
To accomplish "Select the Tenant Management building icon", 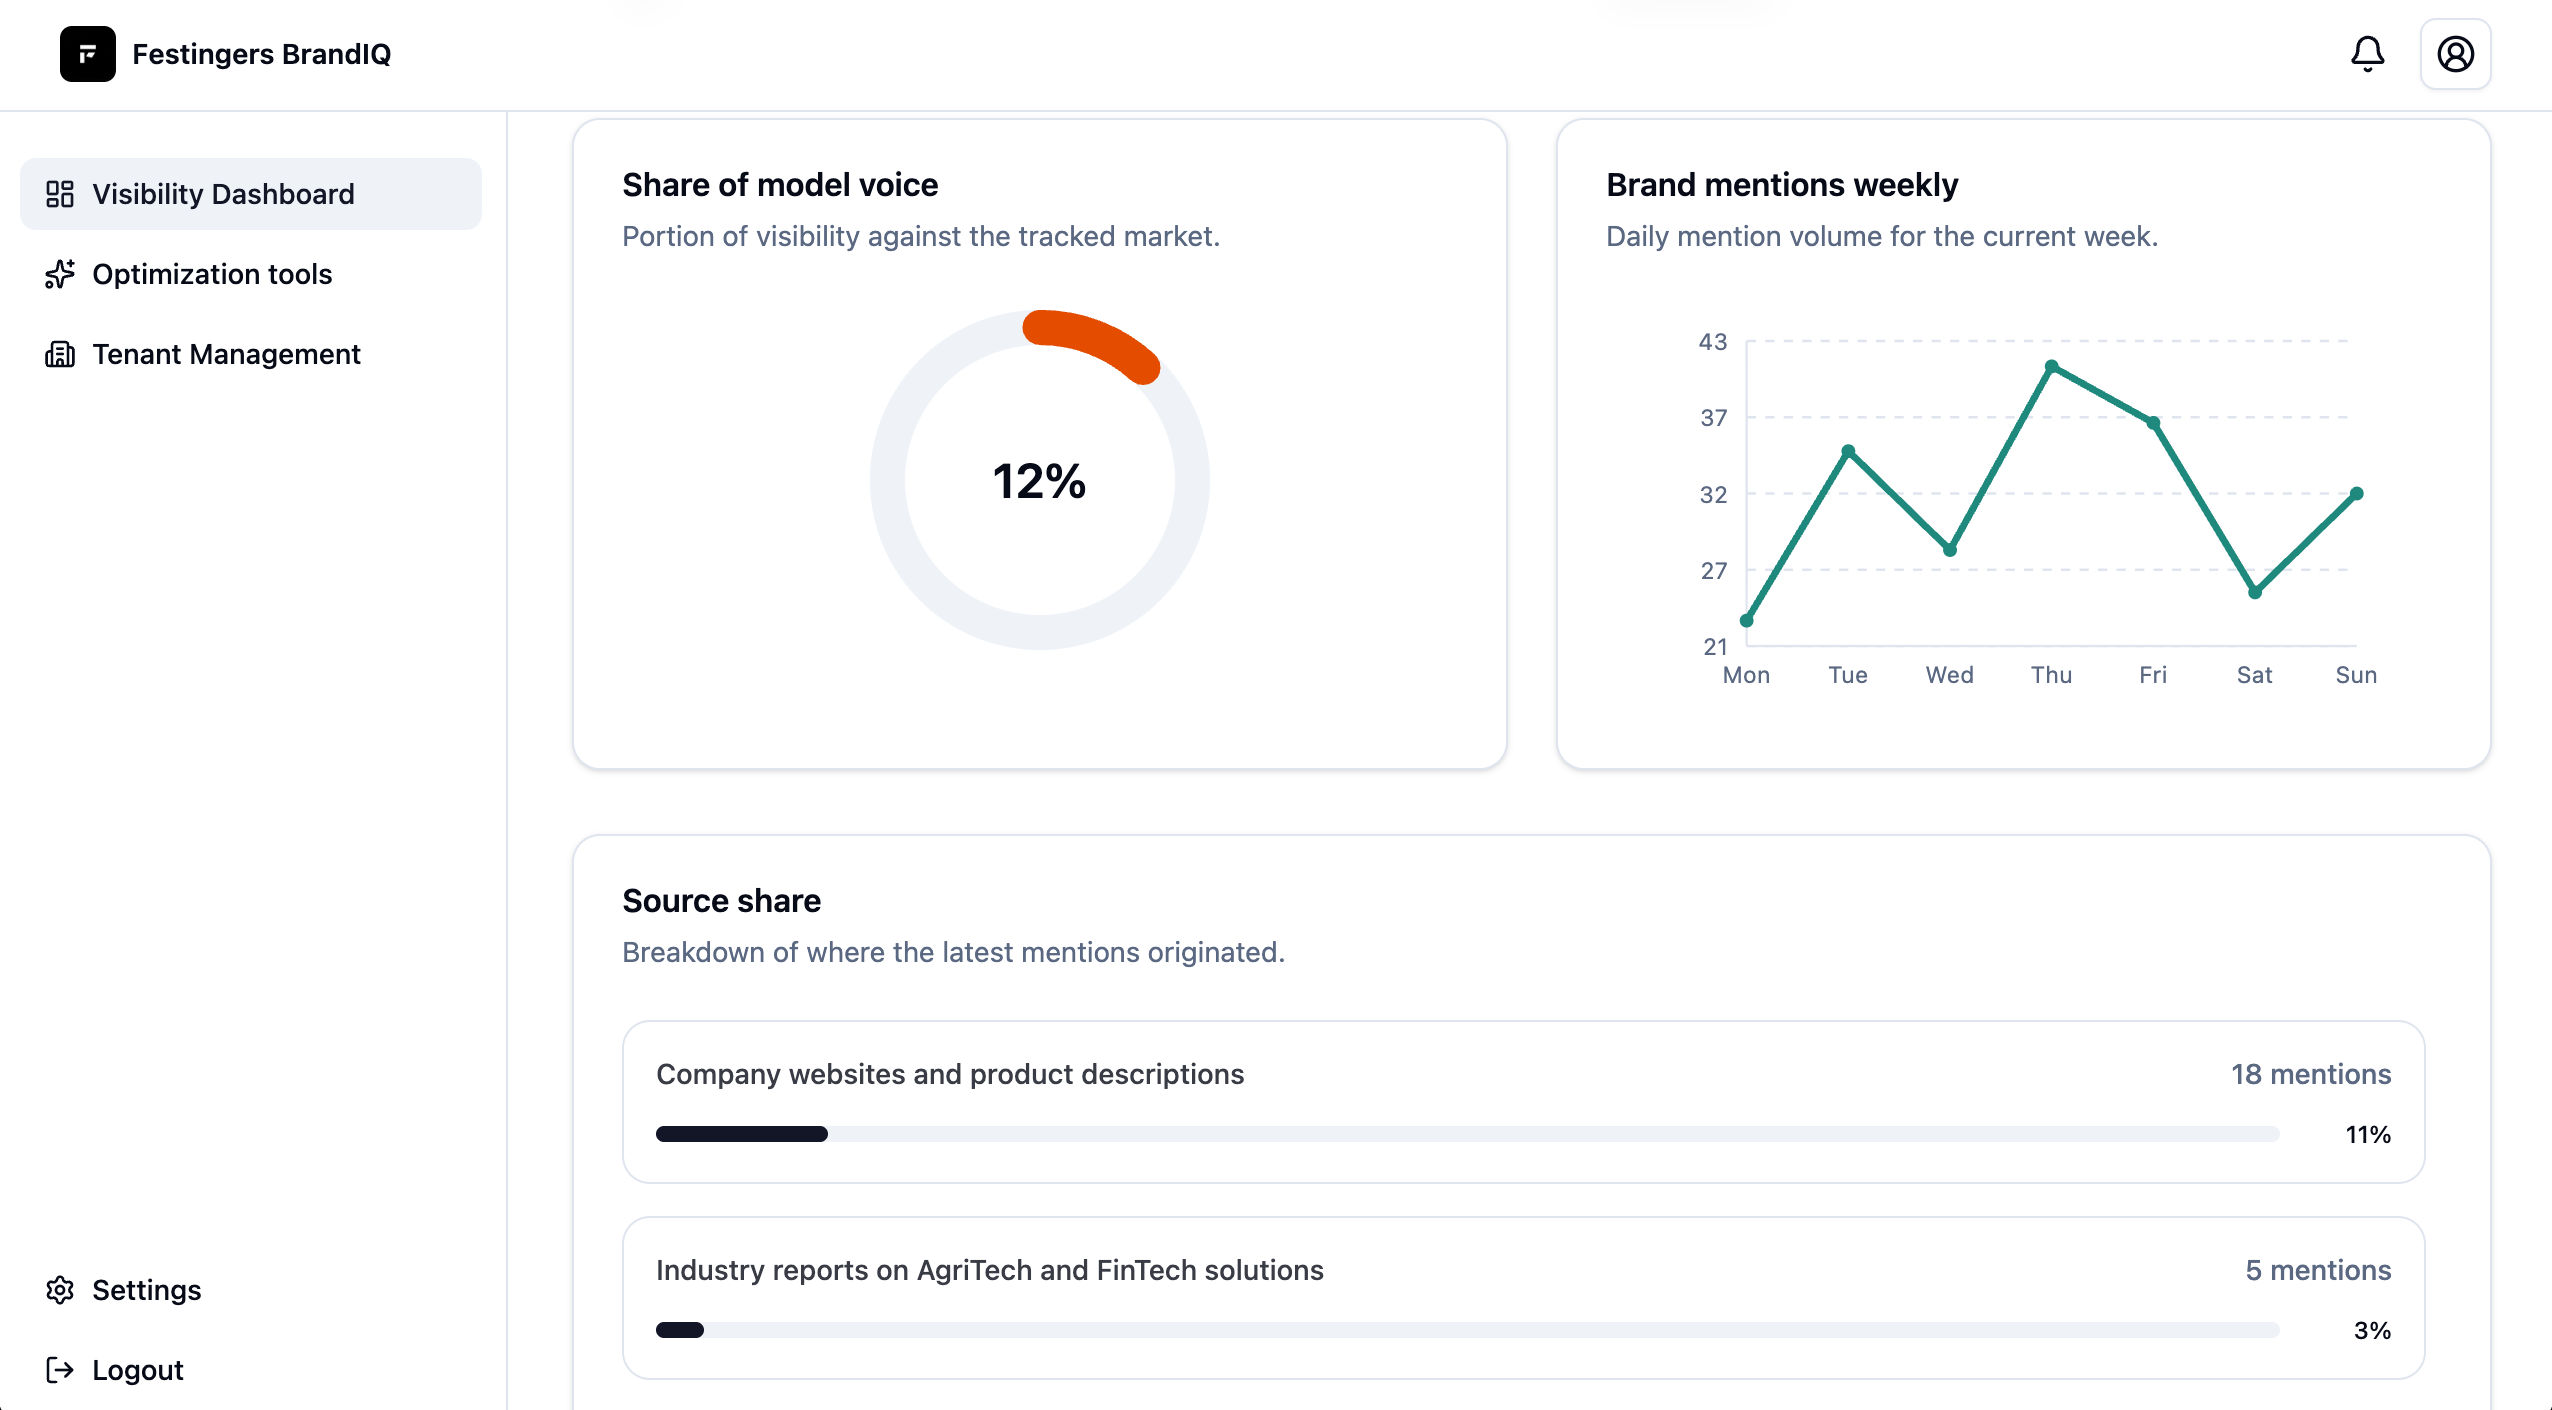I will click(60, 354).
